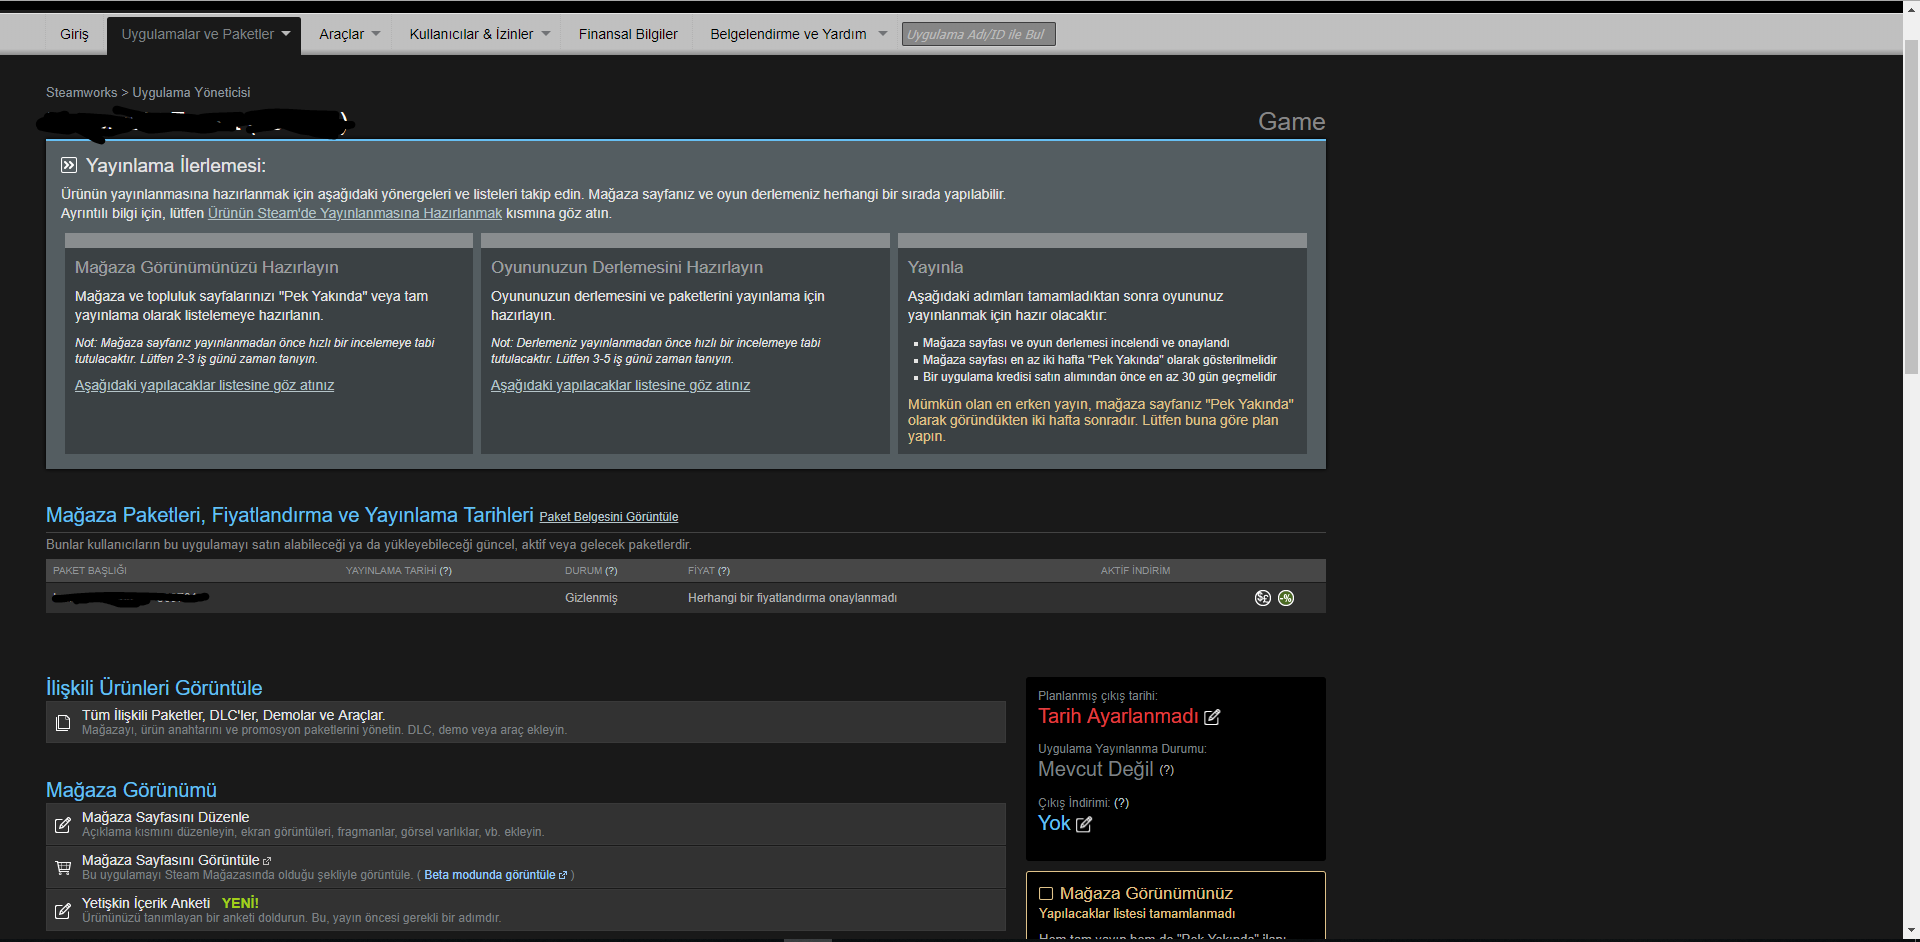Click the edit icon beside Yetişkin İçerik Anketi

tap(63, 911)
